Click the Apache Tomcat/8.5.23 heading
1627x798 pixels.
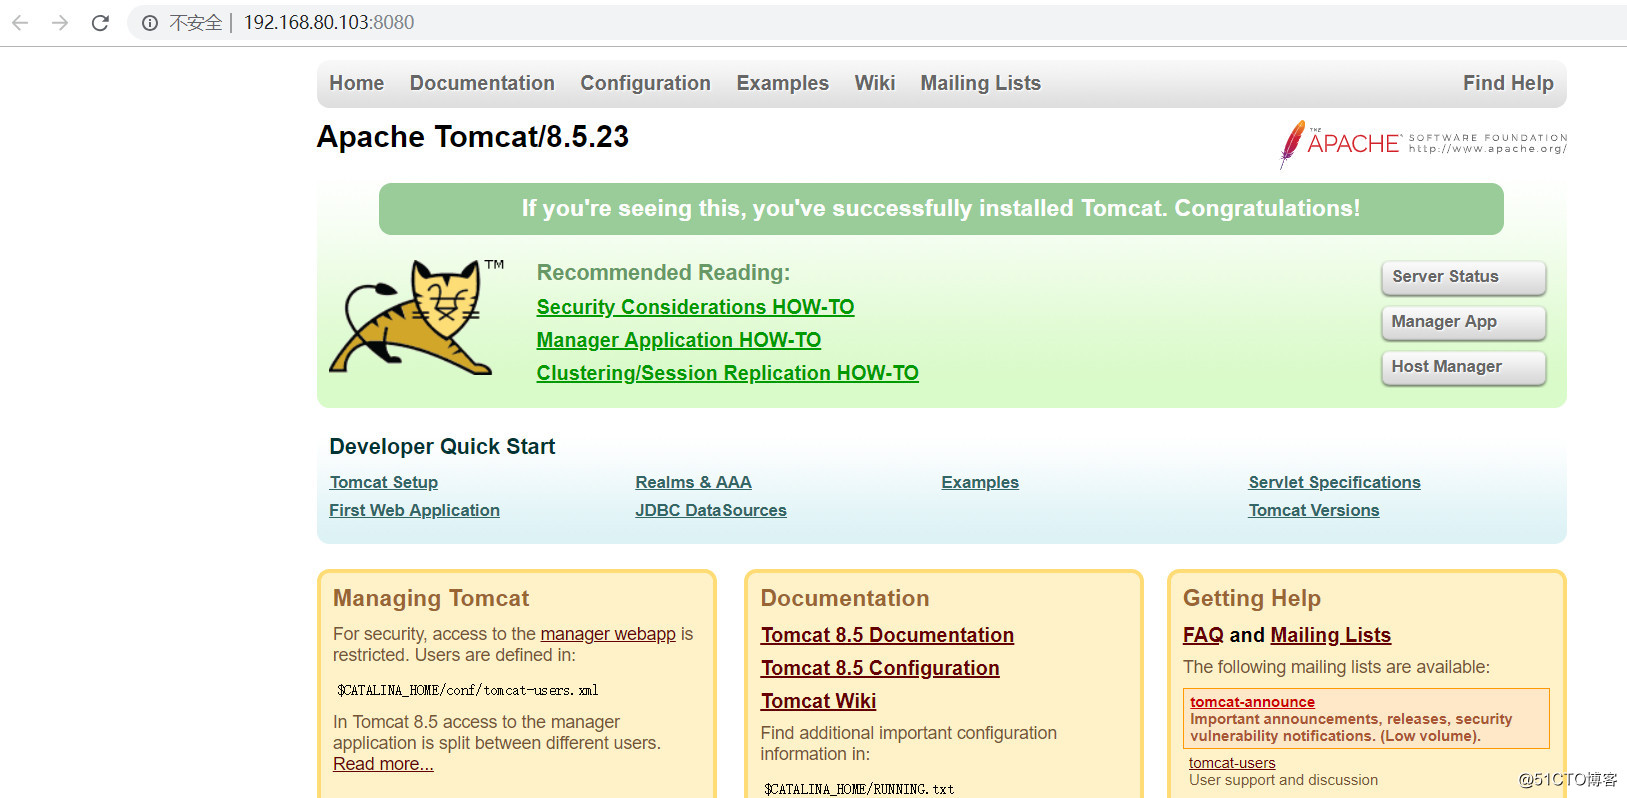pyautogui.click(x=473, y=137)
